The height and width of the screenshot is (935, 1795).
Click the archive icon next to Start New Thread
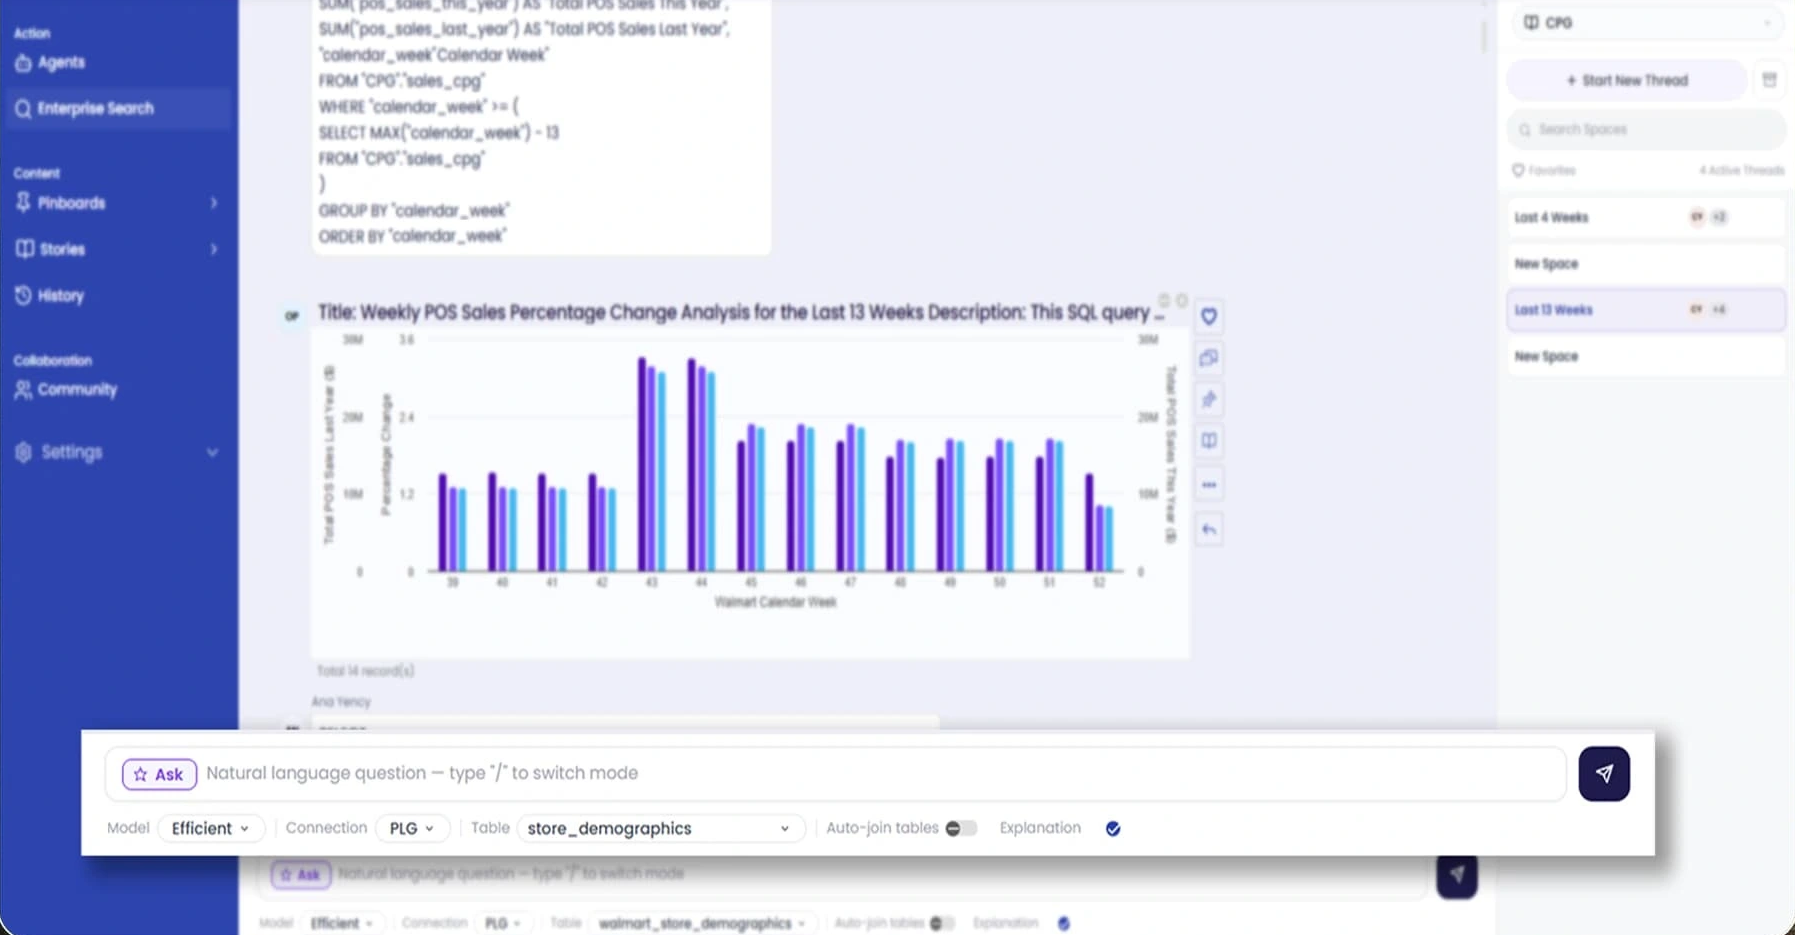point(1769,80)
